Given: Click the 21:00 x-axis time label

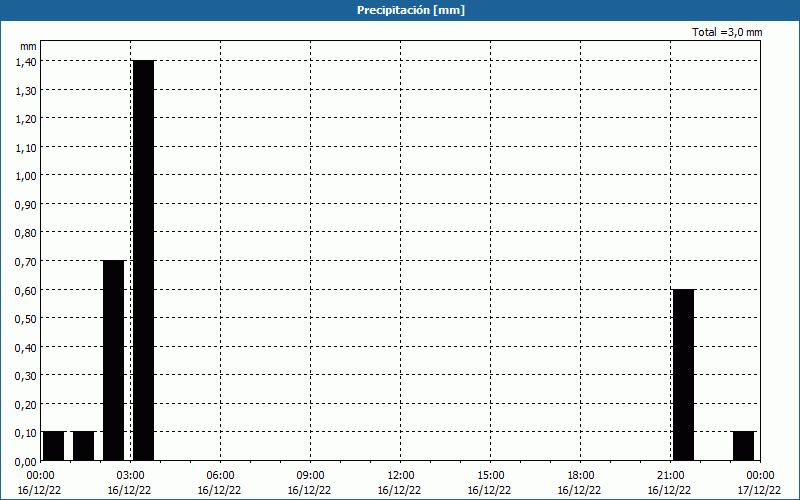Looking at the screenshot, I should (x=671, y=476).
